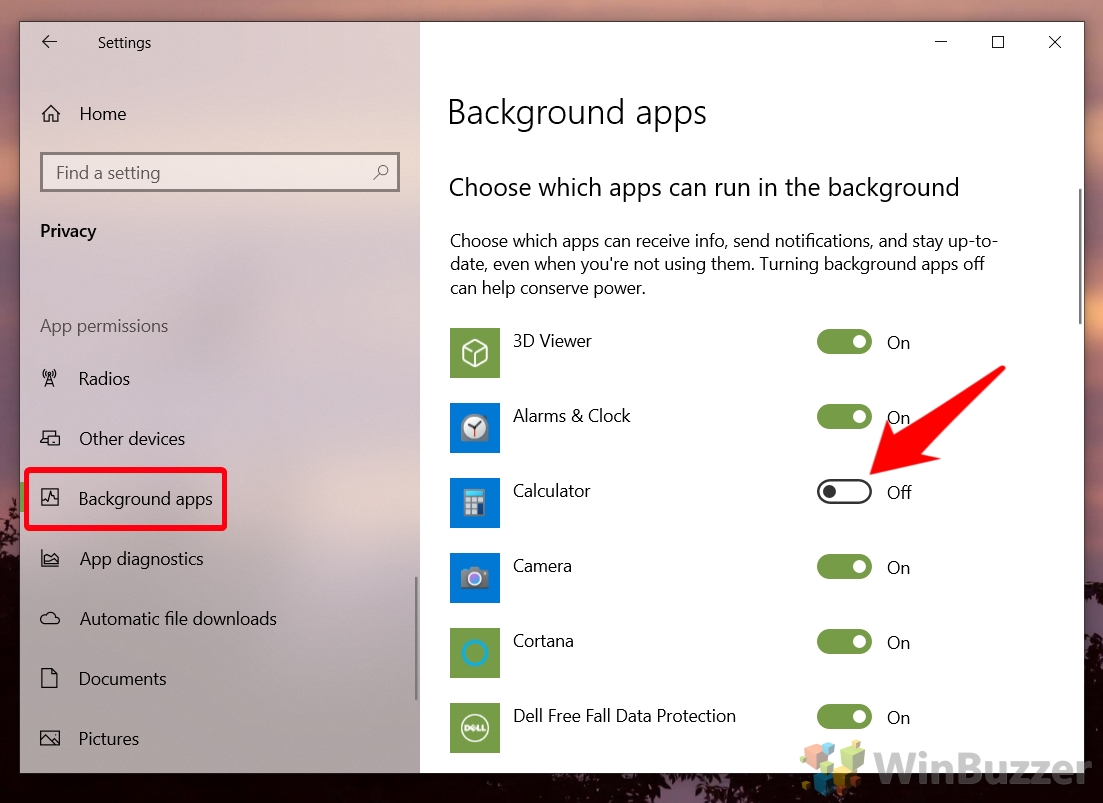This screenshot has height=803, width=1103.
Task: Click the search magnifier icon
Action: click(x=381, y=172)
